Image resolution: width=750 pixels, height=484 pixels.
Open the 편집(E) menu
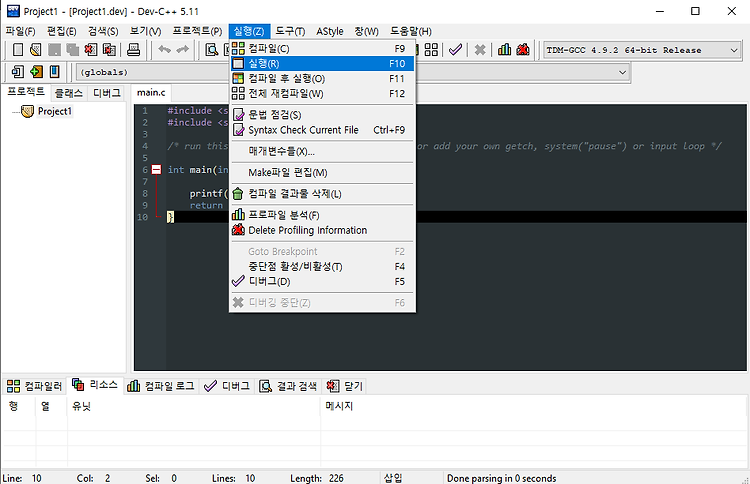(62, 32)
